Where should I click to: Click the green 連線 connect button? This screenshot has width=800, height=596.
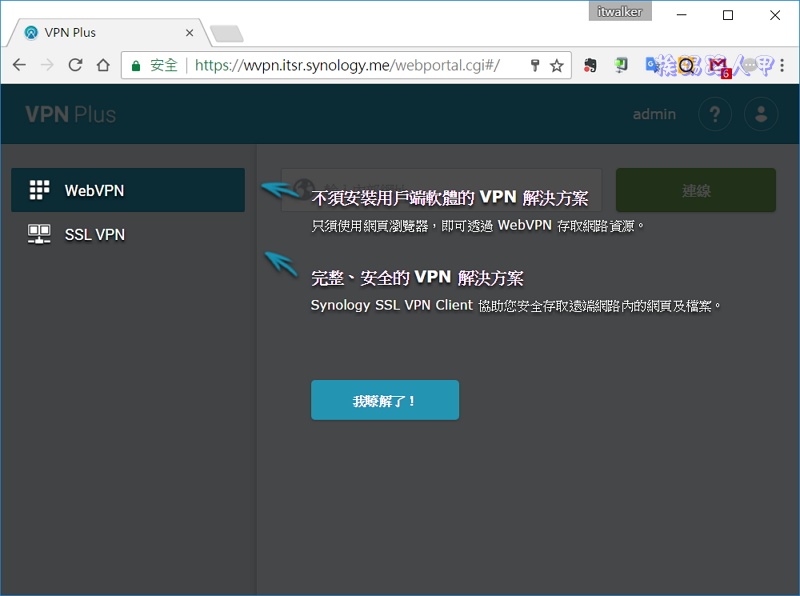pos(696,190)
